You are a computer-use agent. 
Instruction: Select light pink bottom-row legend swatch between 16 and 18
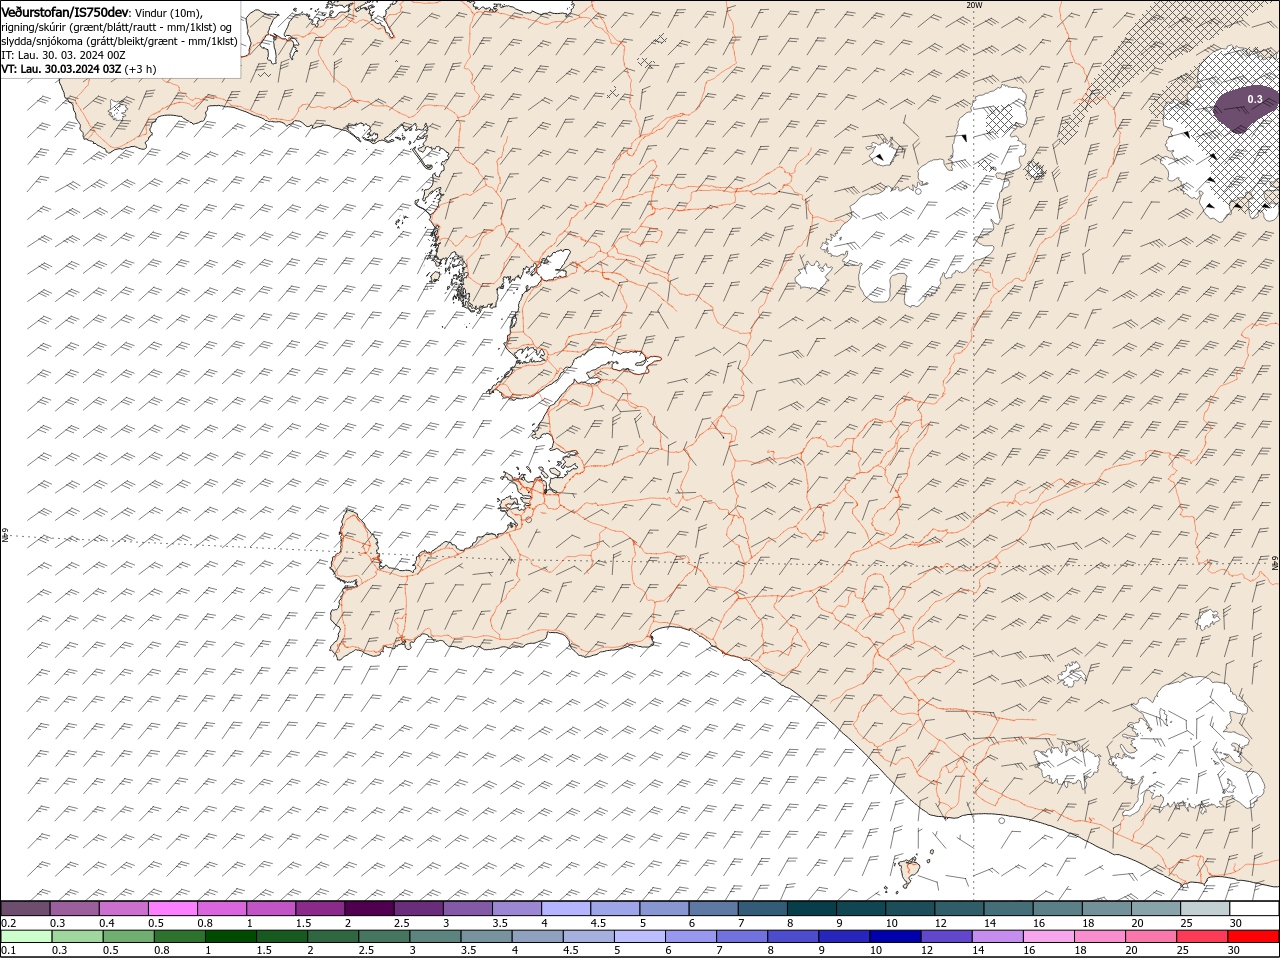(x=1049, y=936)
